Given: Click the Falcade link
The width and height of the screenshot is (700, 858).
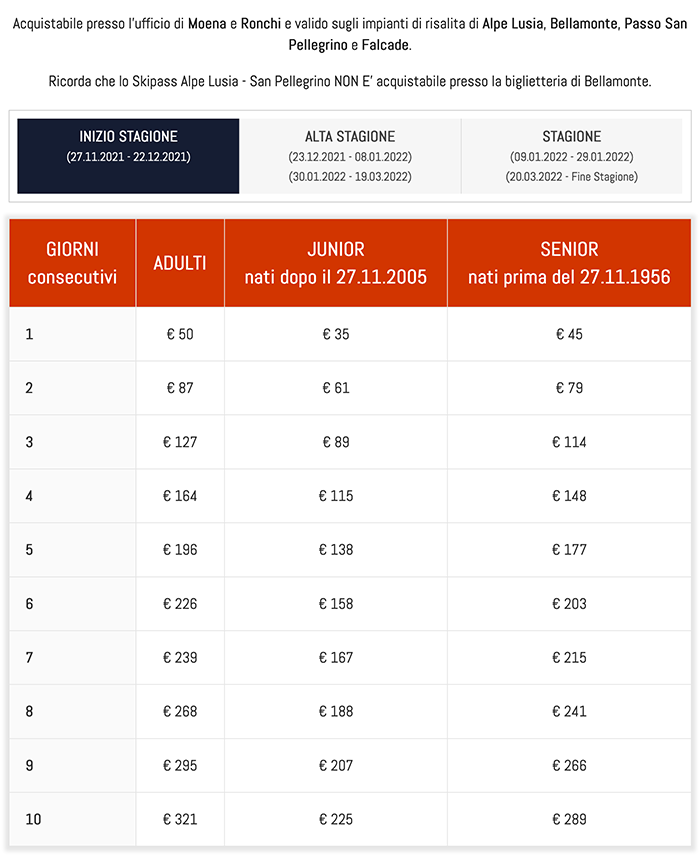Looking at the screenshot, I should tap(386, 45).
